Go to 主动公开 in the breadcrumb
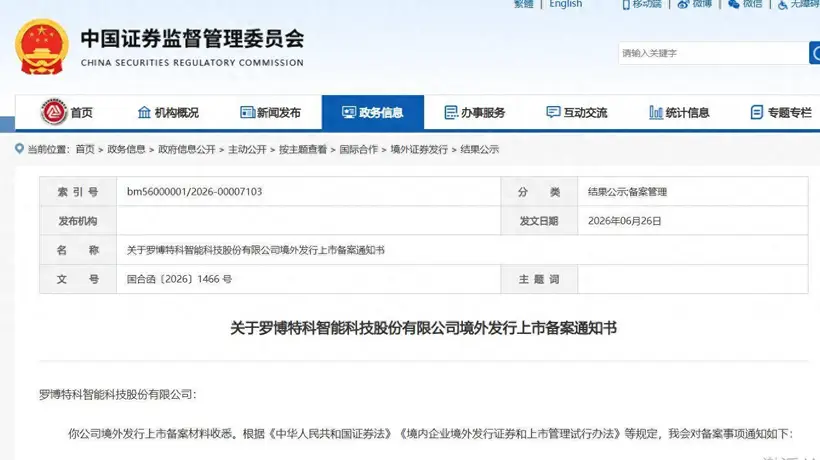The width and height of the screenshot is (820, 460). click(247, 150)
